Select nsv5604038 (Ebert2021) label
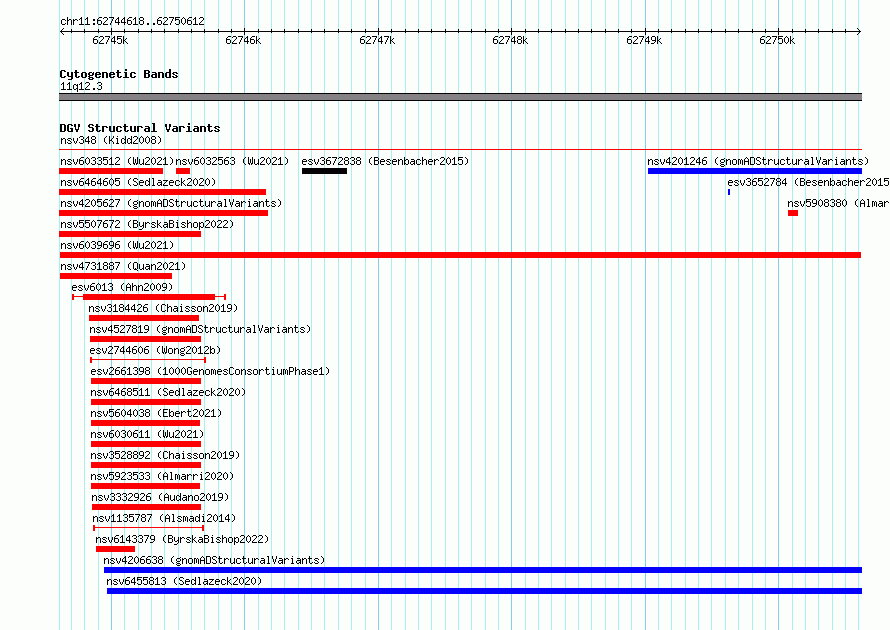This screenshot has height=630, width=890. (x=156, y=413)
